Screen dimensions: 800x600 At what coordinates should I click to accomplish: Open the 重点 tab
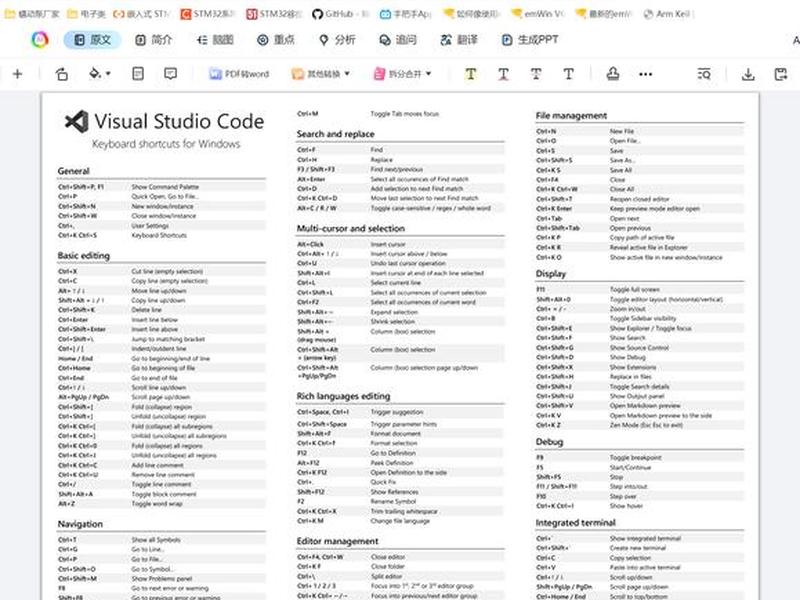(276, 40)
